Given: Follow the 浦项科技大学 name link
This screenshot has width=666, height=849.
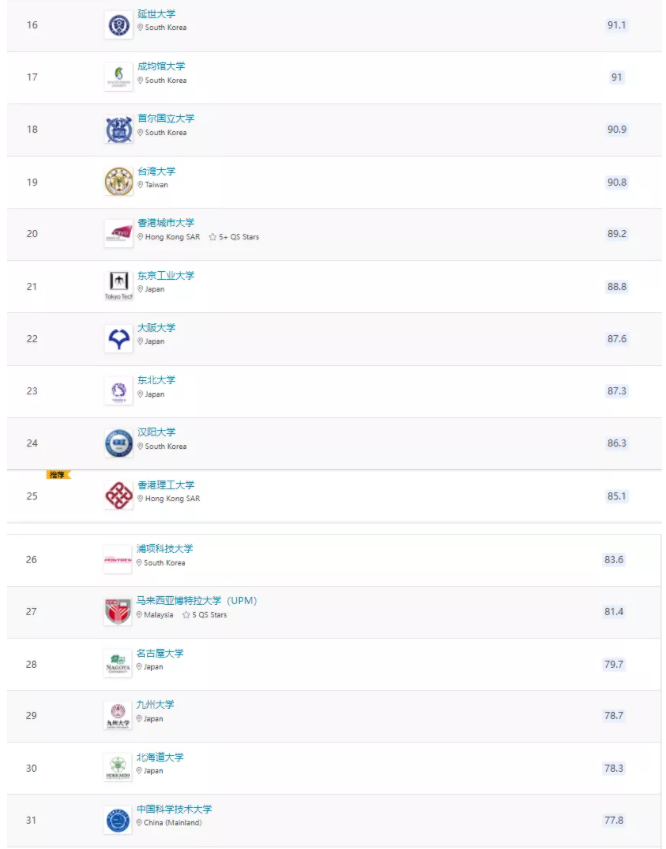Looking at the screenshot, I should [x=164, y=548].
